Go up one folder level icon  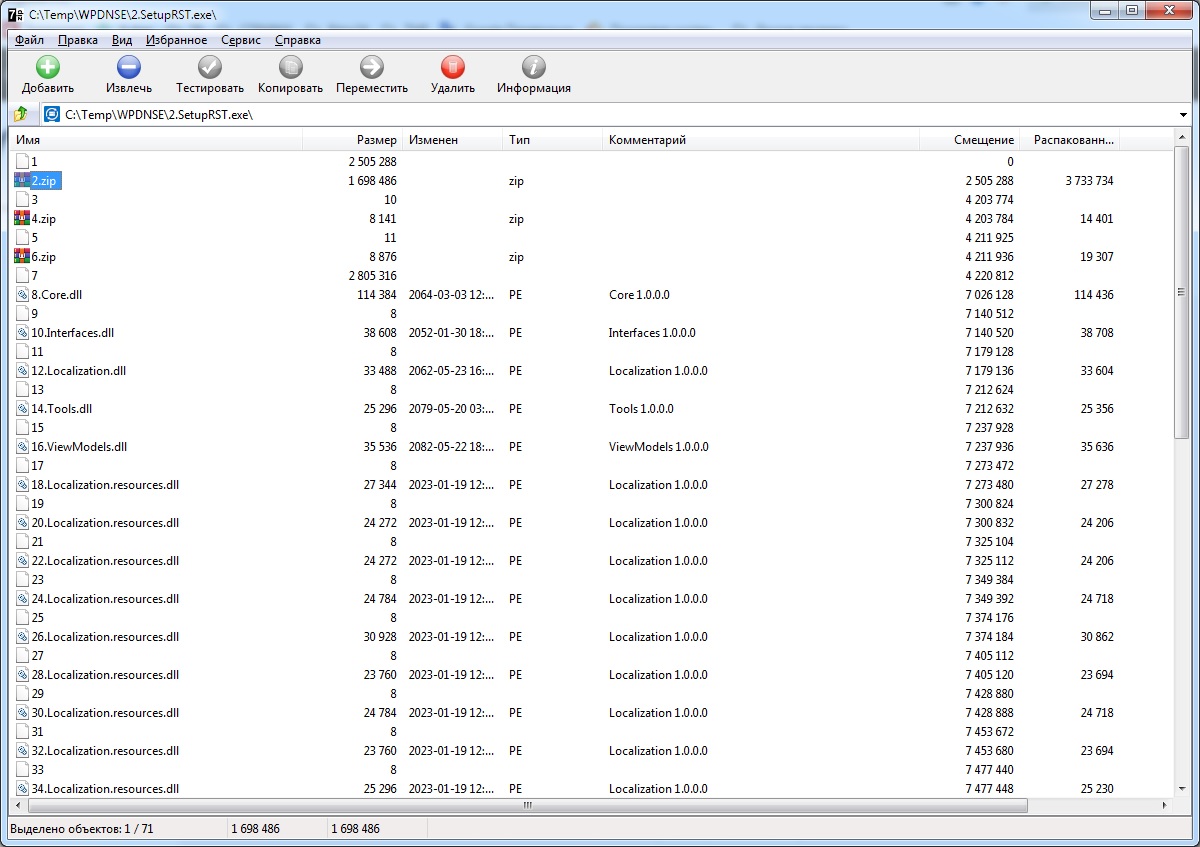click(x=21, y=114)
